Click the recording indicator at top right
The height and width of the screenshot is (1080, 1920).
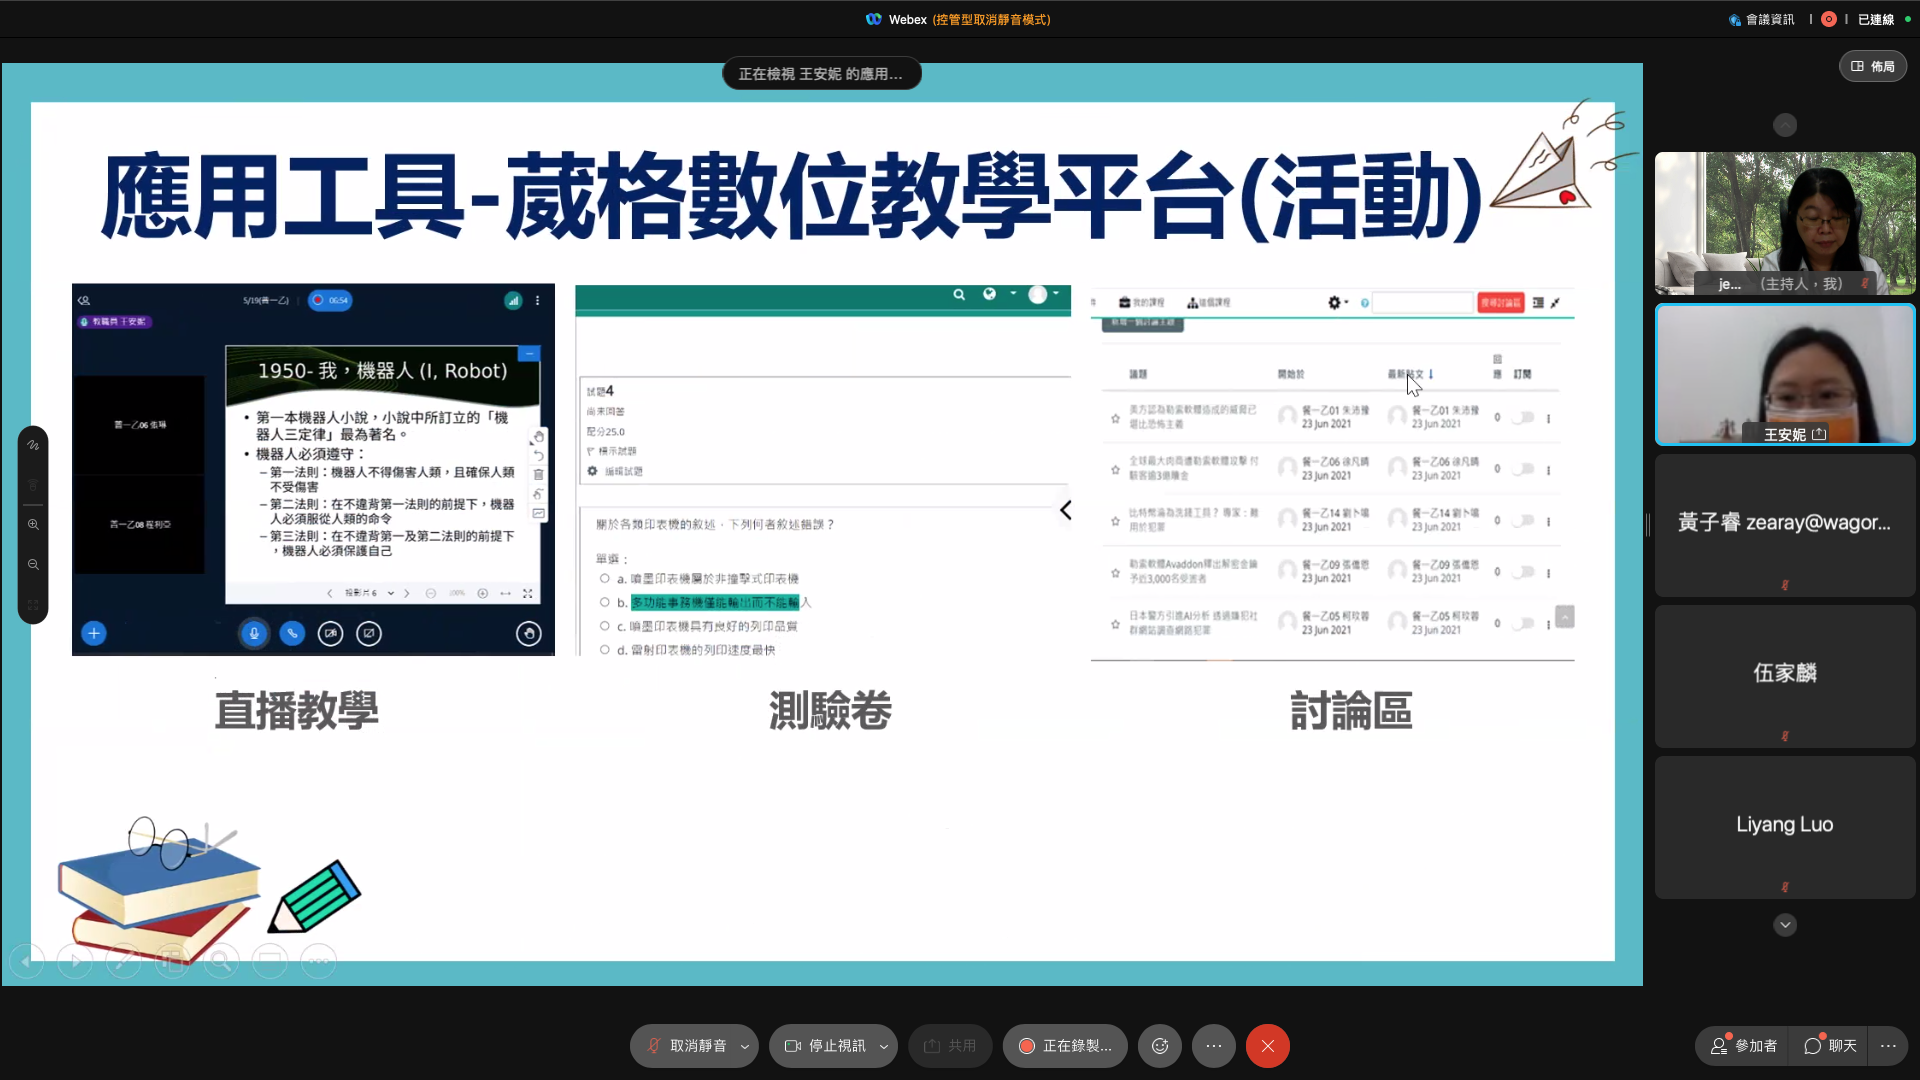coord(1829,19)
